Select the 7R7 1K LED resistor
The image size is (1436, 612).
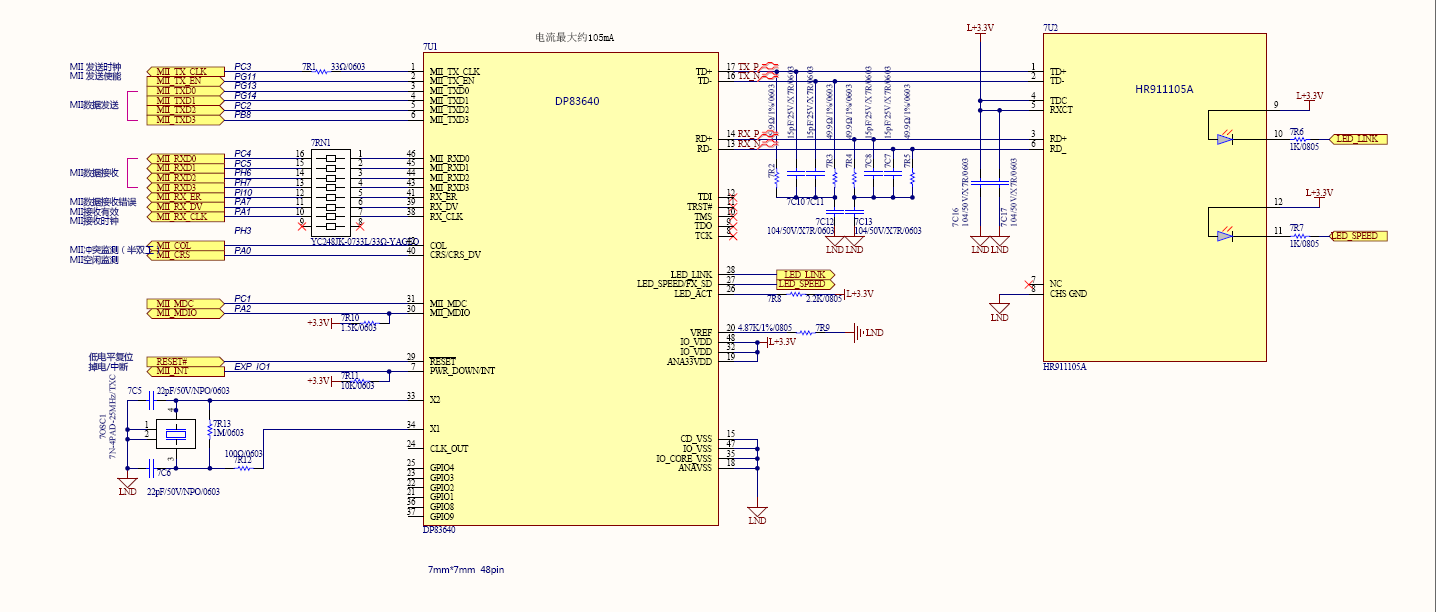pyautogui.click(x=1298, y=236)
